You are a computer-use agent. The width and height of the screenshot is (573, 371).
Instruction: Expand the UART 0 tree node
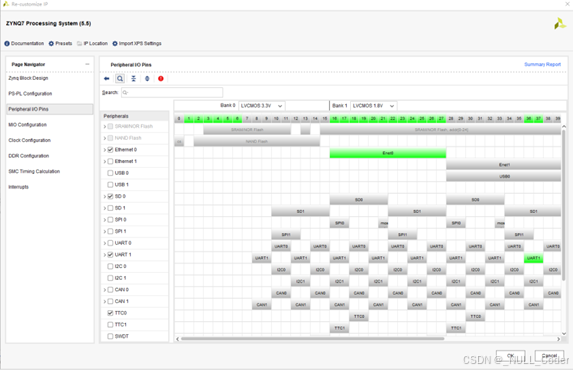(x=105, y=243)
